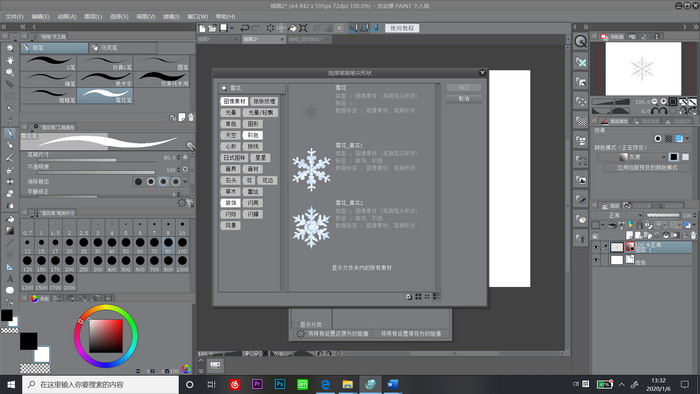Open the layer effect dropdown arrow
The height and width of the screenshot is (394, 700).
[x=688, y=139]
